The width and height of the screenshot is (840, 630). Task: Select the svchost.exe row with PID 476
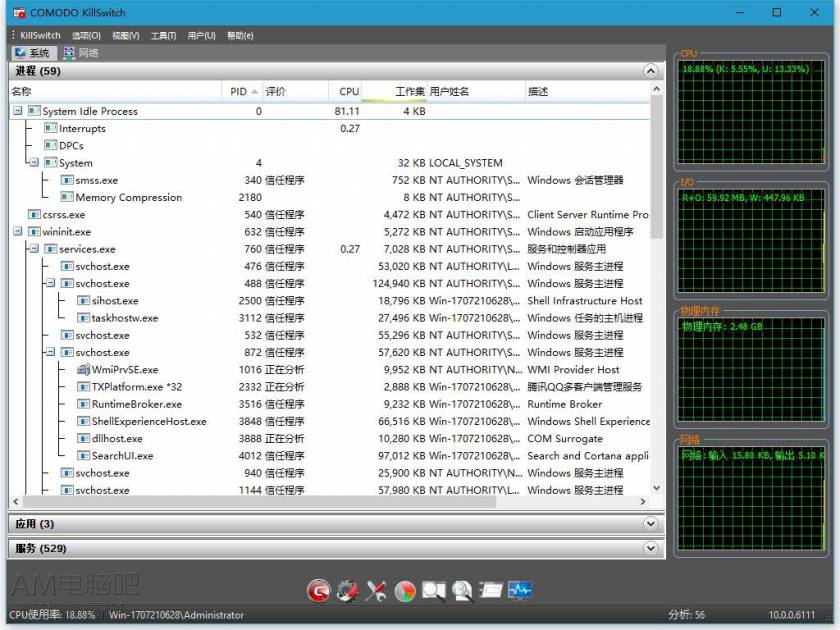coord(329,266)
